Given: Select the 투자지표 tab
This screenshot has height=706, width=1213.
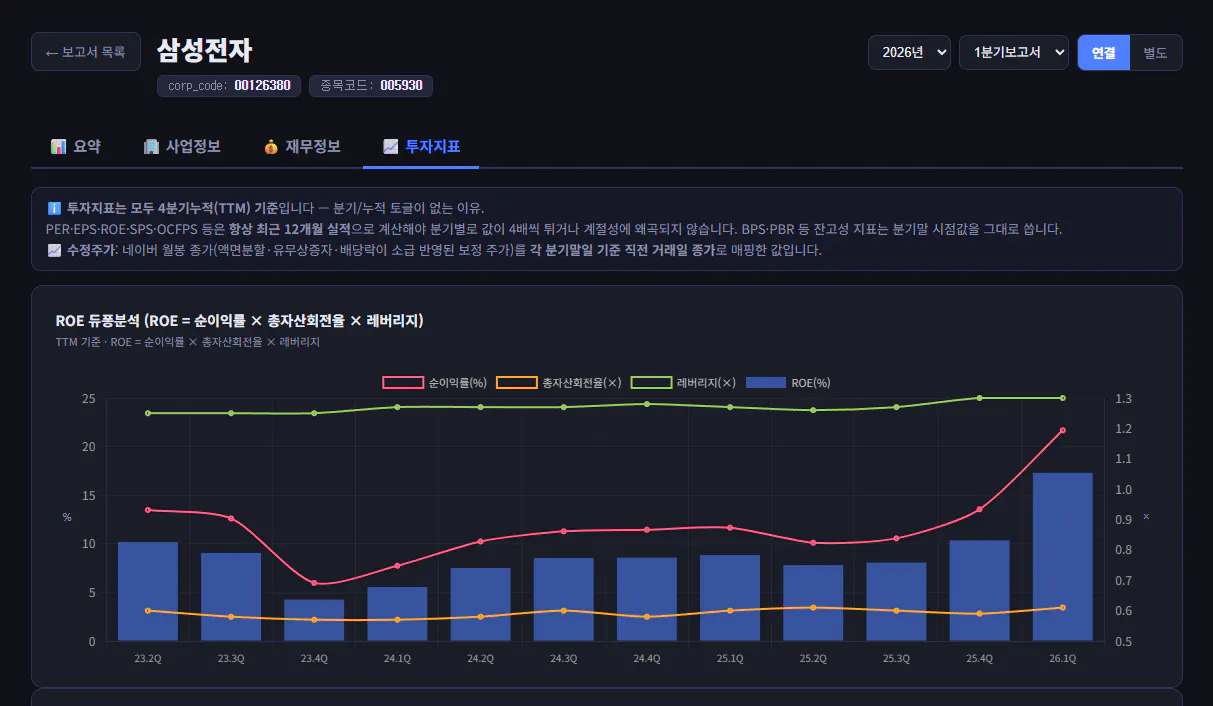Looking at the screenshot, I should (421, 146).
